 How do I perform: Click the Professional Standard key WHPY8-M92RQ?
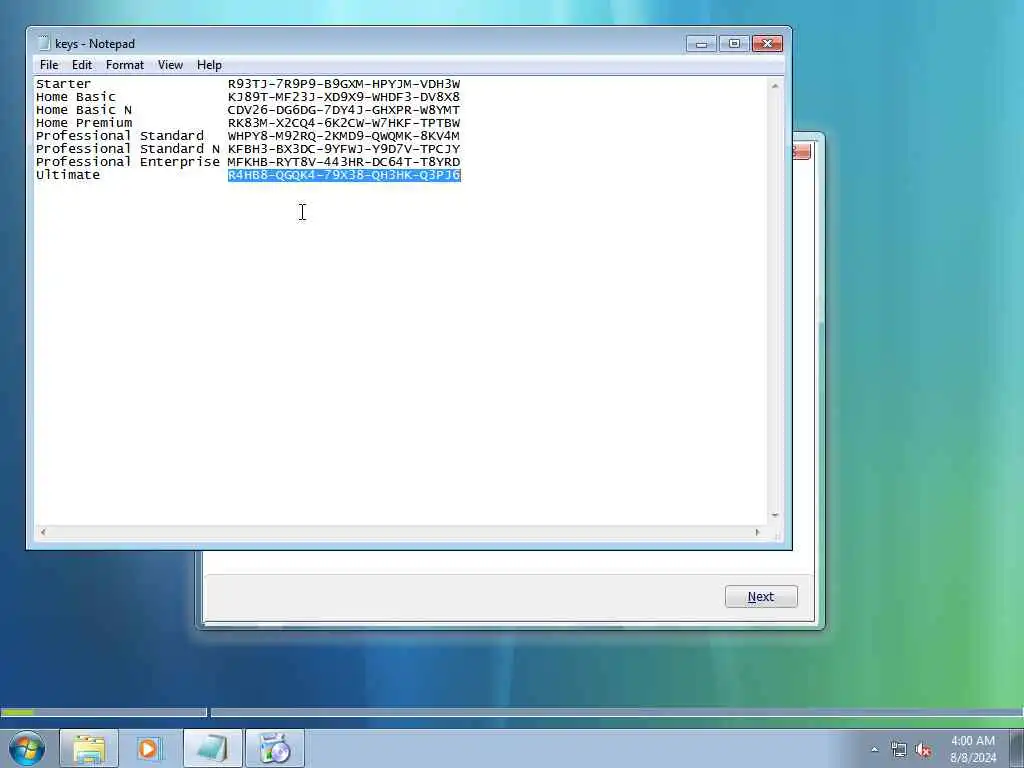pos(344,136)
